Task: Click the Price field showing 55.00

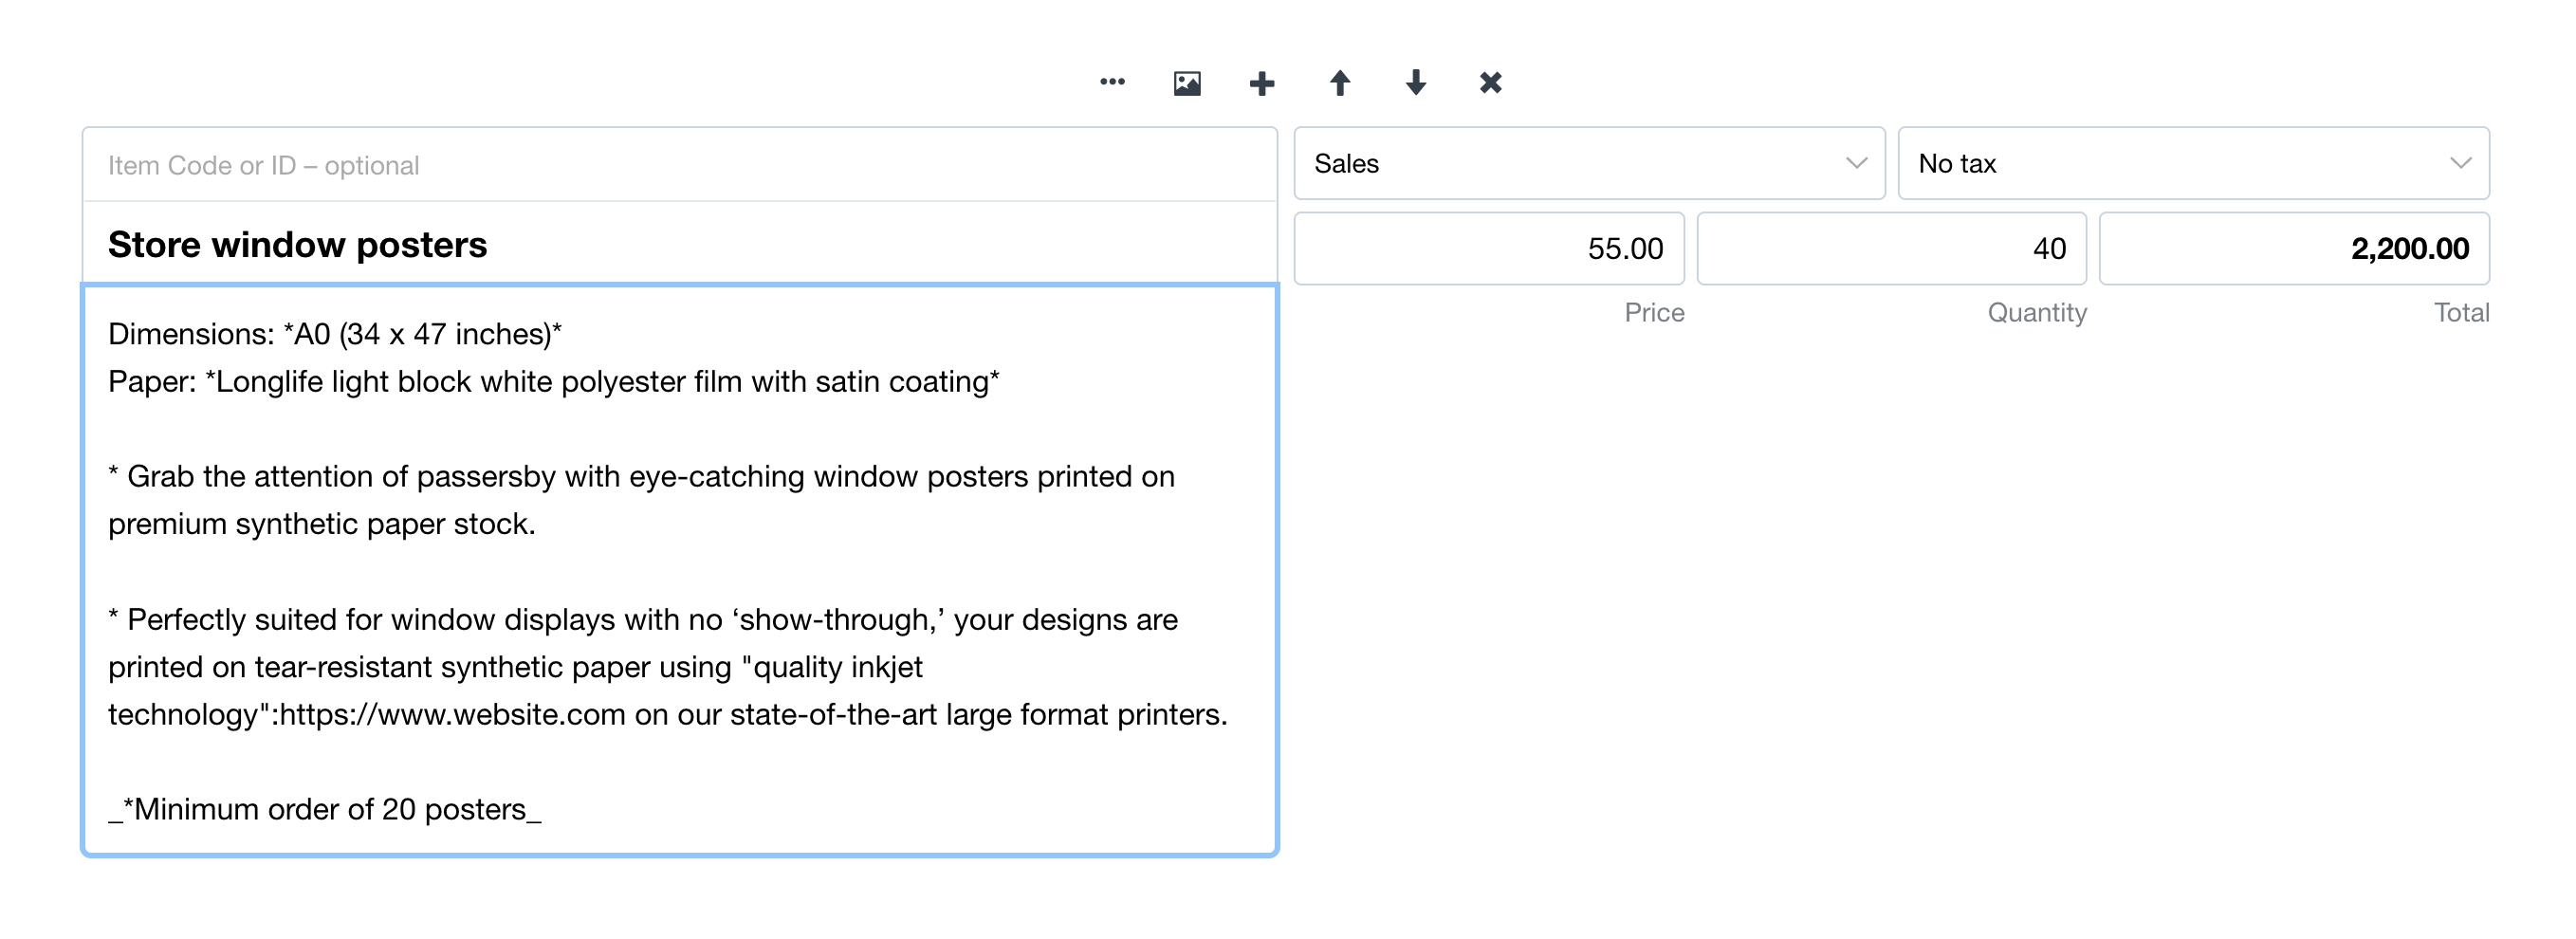Action: pos(1489,248)
